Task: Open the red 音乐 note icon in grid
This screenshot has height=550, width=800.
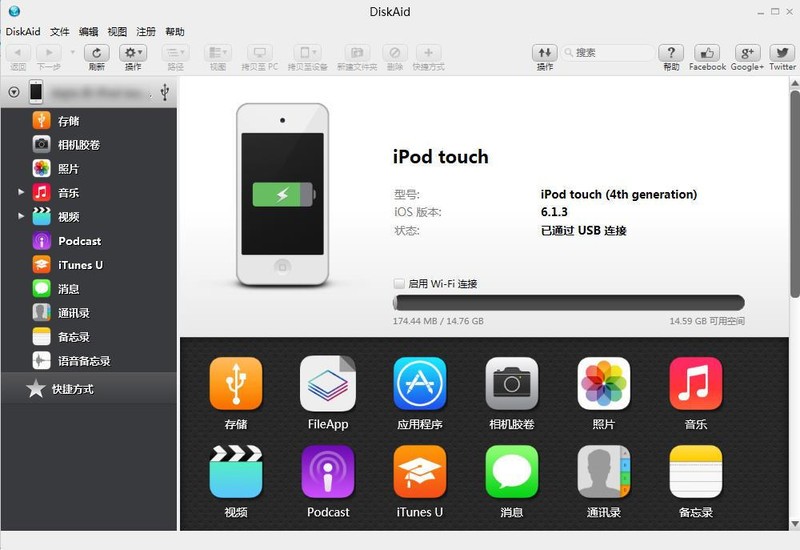Action: coord(696,384)
